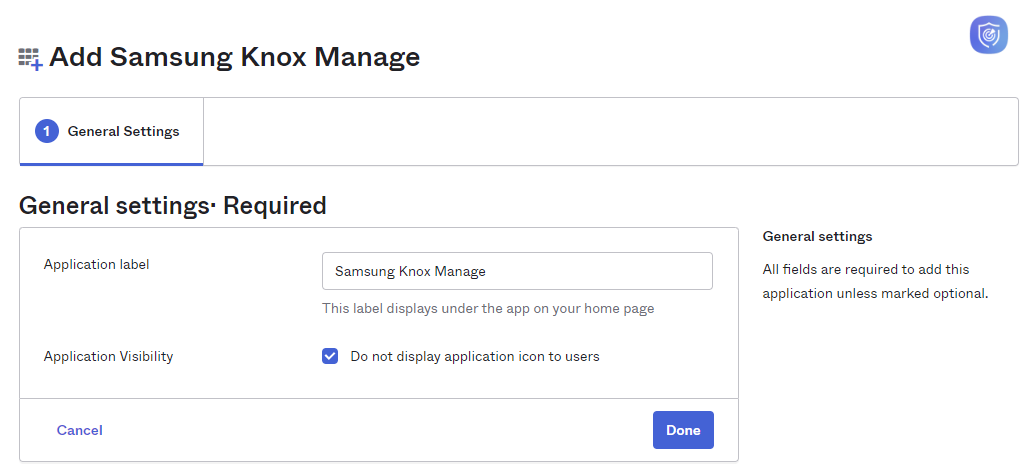Screen dimensions: 1027x473
Task: Uncheck Do not display application icon to users
Action: pos(330,356)
